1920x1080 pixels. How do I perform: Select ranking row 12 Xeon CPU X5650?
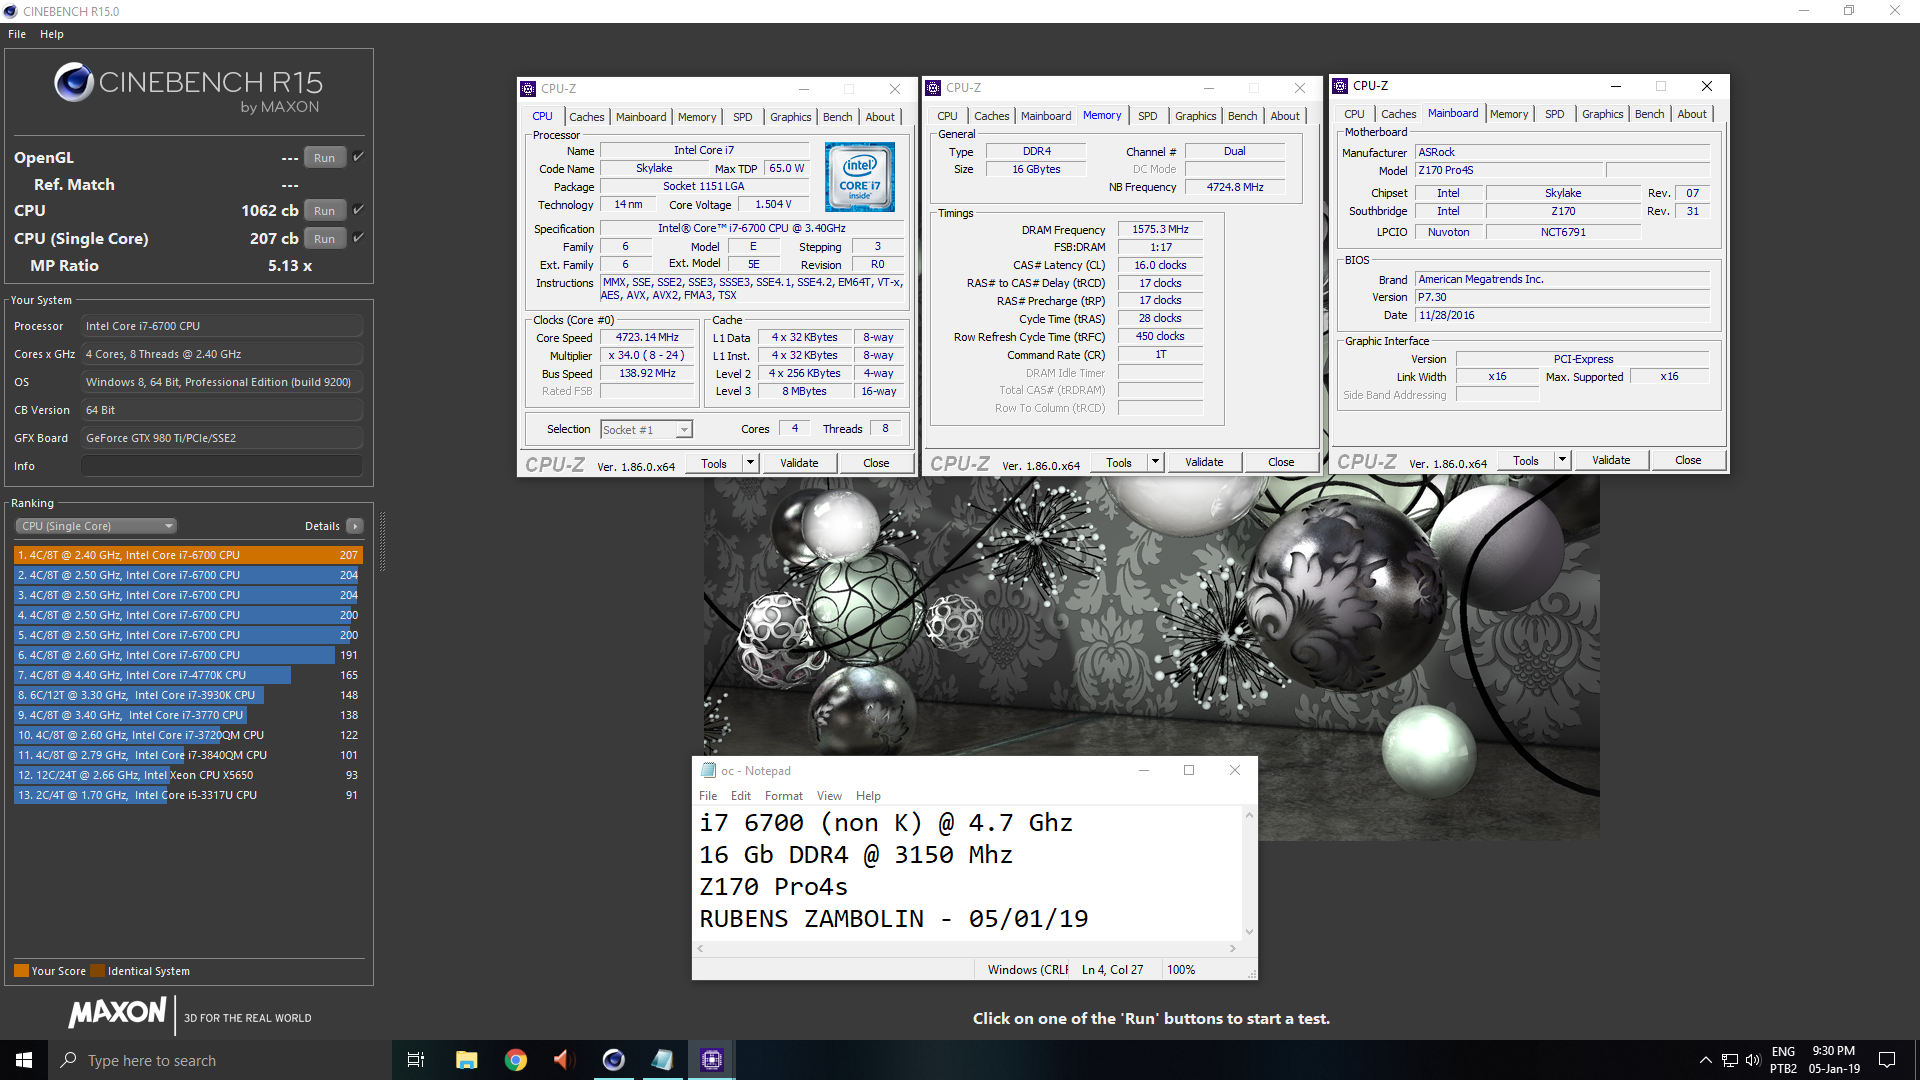(x=188, y=775)
